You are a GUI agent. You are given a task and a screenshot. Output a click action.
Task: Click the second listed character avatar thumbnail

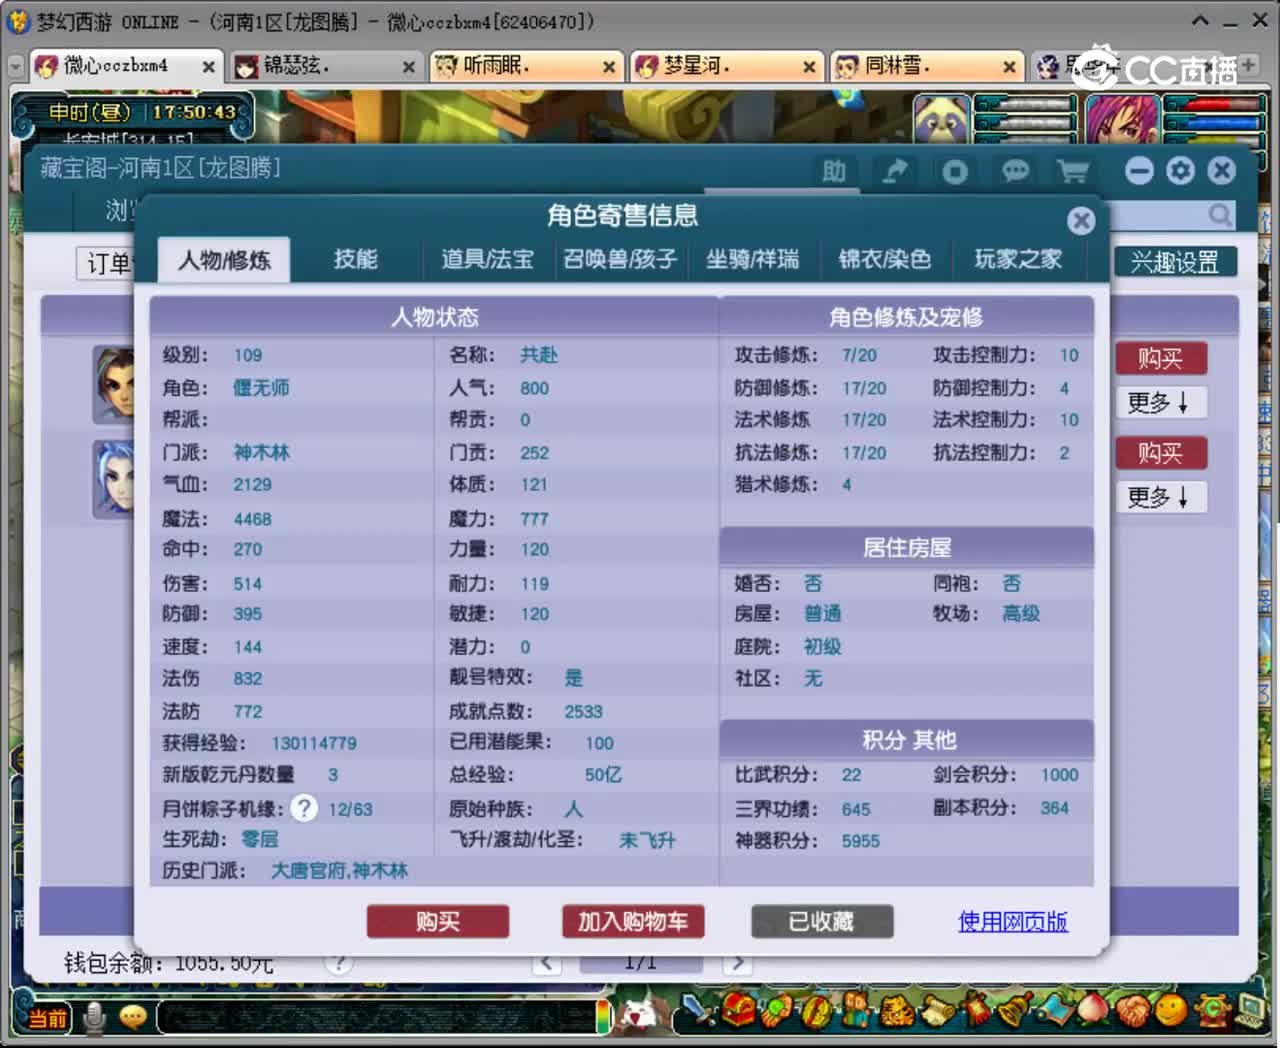[x=113, y=479]
